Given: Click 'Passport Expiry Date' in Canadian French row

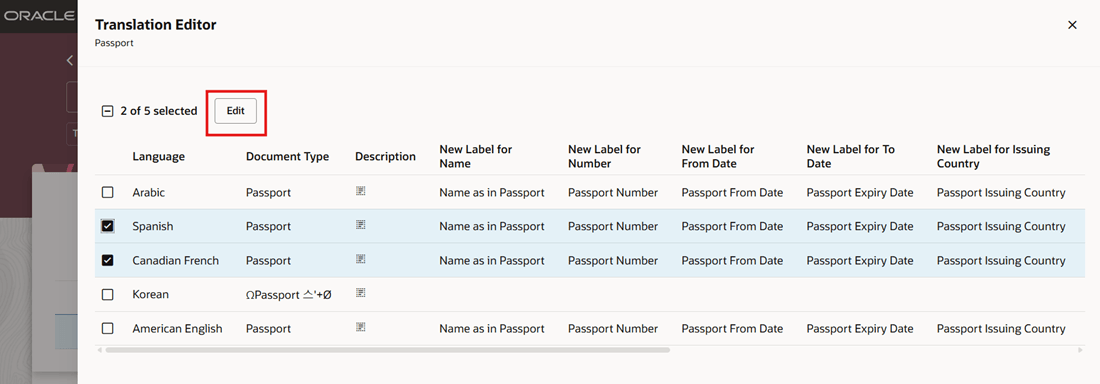Looking at the screenshot, I should 860,260.
